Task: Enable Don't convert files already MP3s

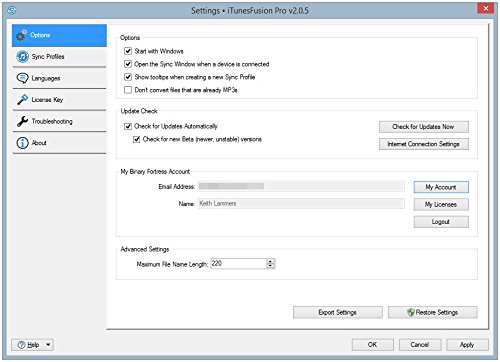Action: (128, 90)
